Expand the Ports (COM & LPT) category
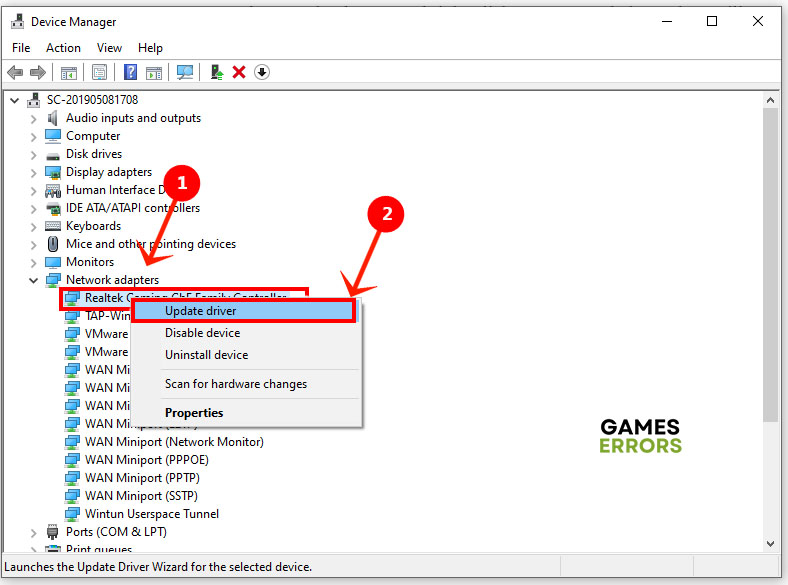The height and width of the screenshot is (585, 788). tap(33, 533)
